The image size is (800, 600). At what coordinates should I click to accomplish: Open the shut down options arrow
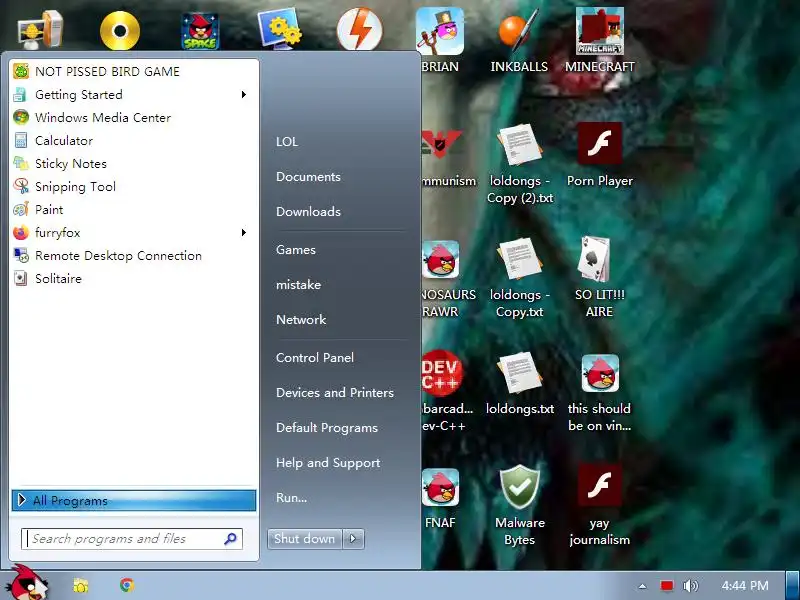[353, 539]
